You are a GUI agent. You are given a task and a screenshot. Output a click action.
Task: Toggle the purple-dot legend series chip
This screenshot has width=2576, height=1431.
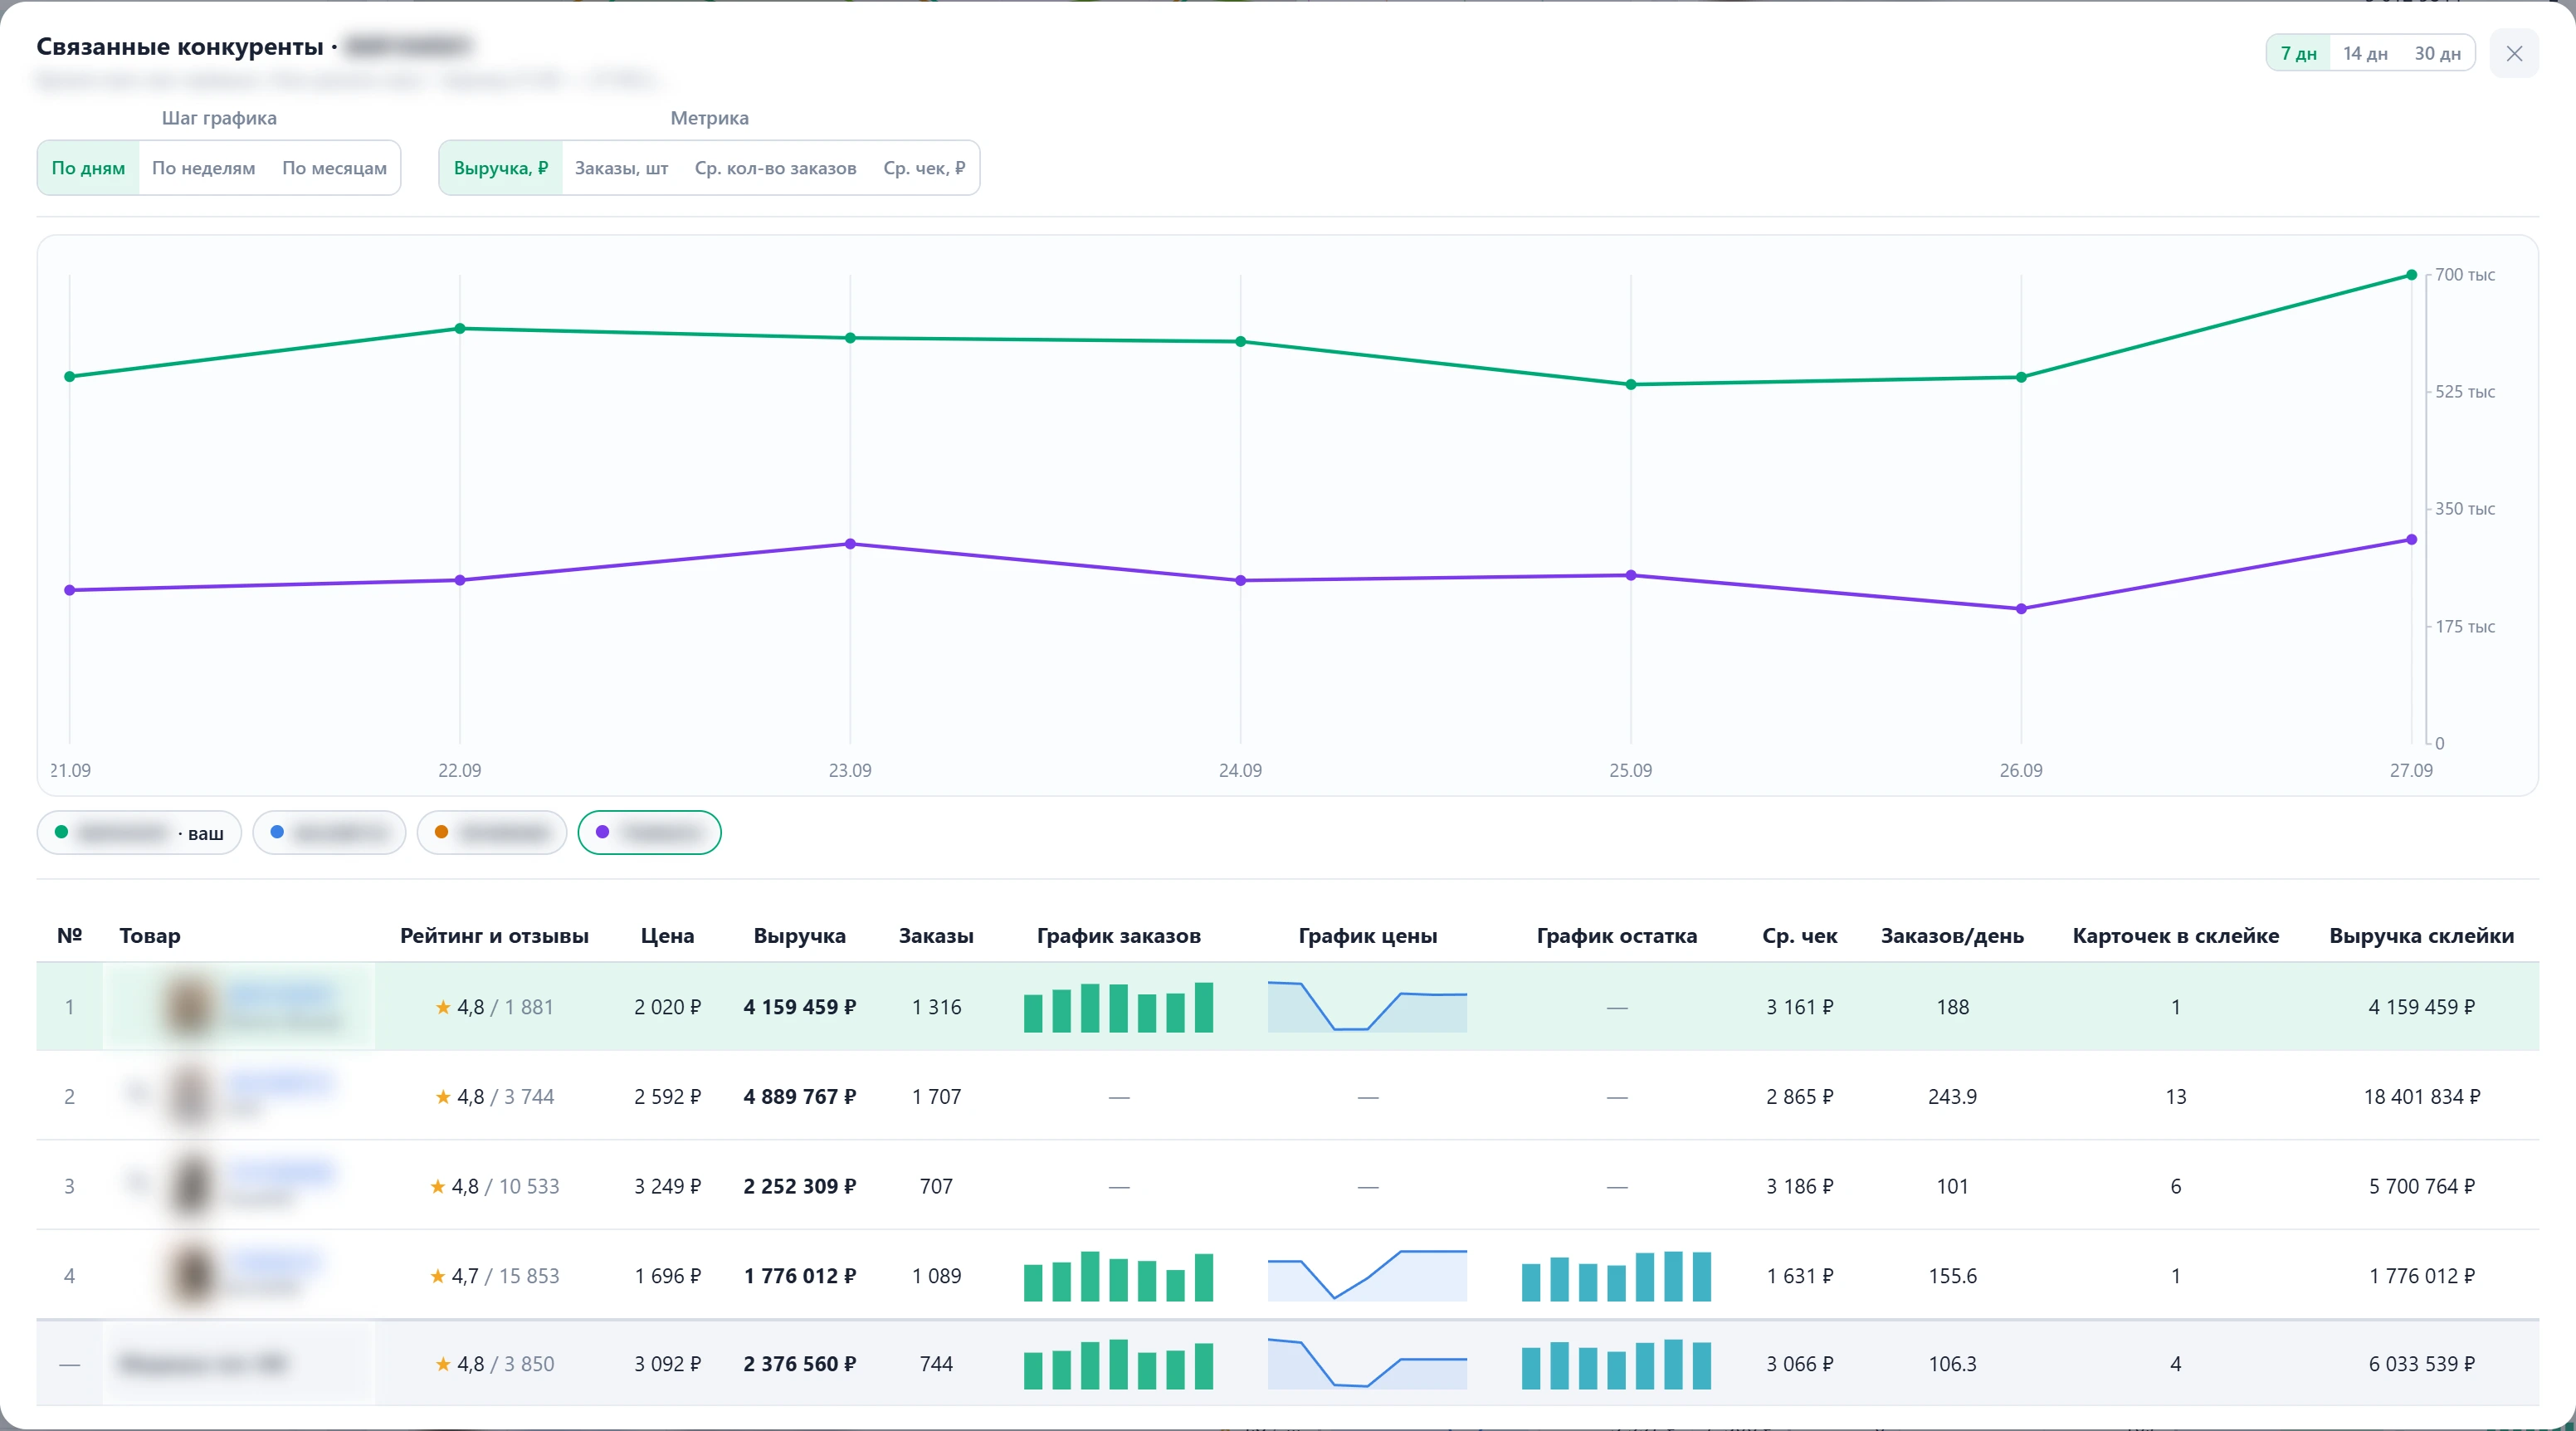pos(649,833)
